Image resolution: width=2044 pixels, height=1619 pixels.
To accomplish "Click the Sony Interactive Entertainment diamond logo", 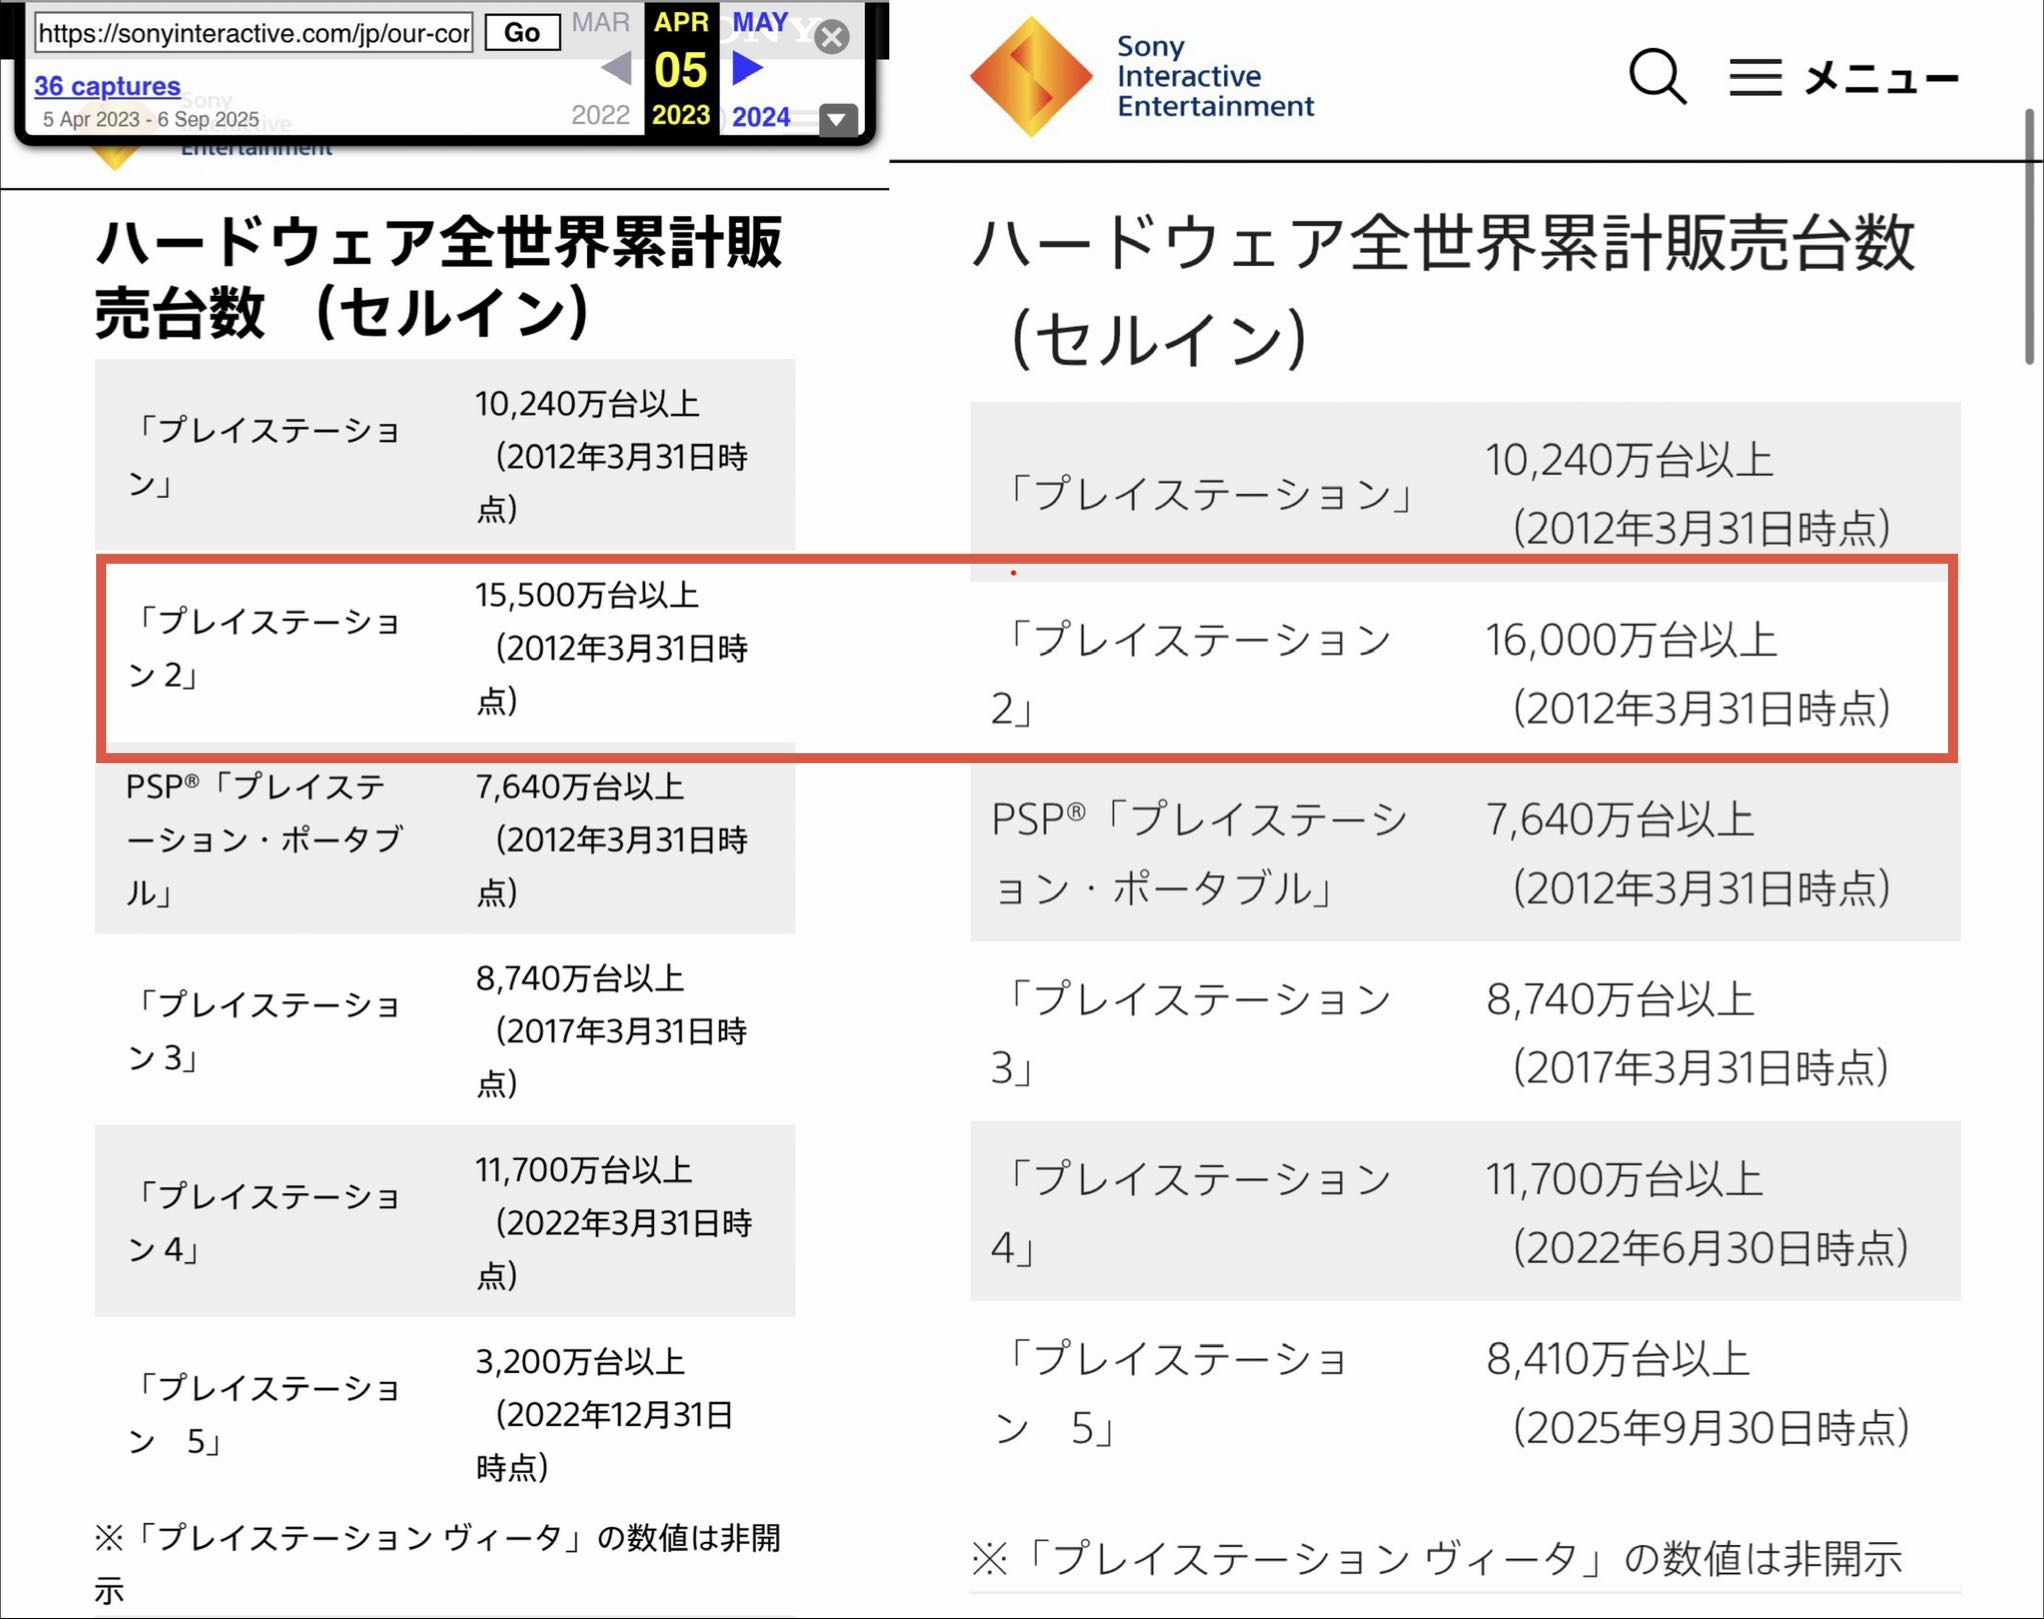I will (1031, 76).
